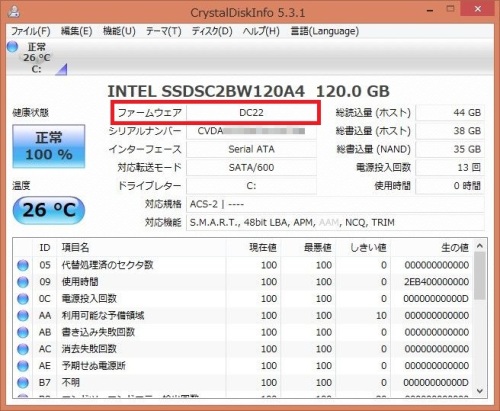Click the しきい値 column header
The image size is (500, 411).
pyautogui.click(x=363, y=248)
